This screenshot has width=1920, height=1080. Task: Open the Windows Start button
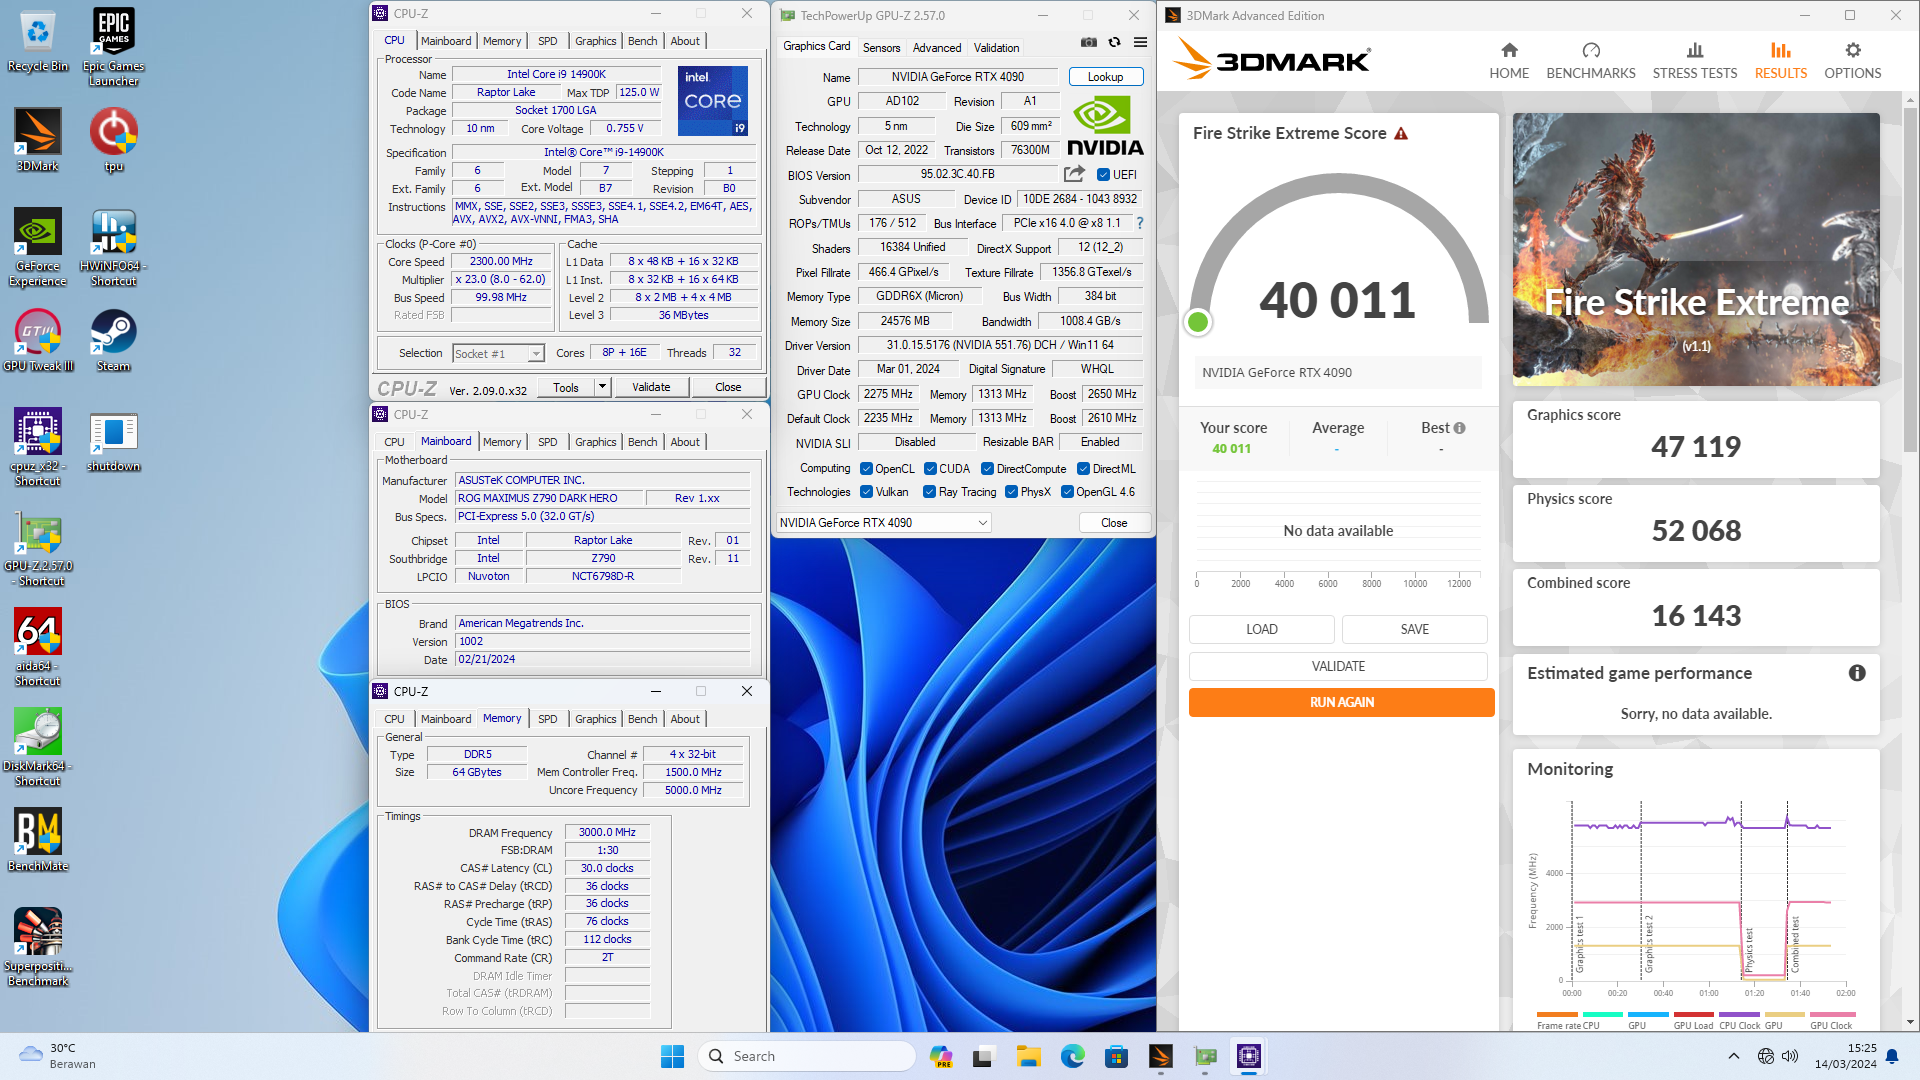pyautogui.click(x=672, y=1056)
